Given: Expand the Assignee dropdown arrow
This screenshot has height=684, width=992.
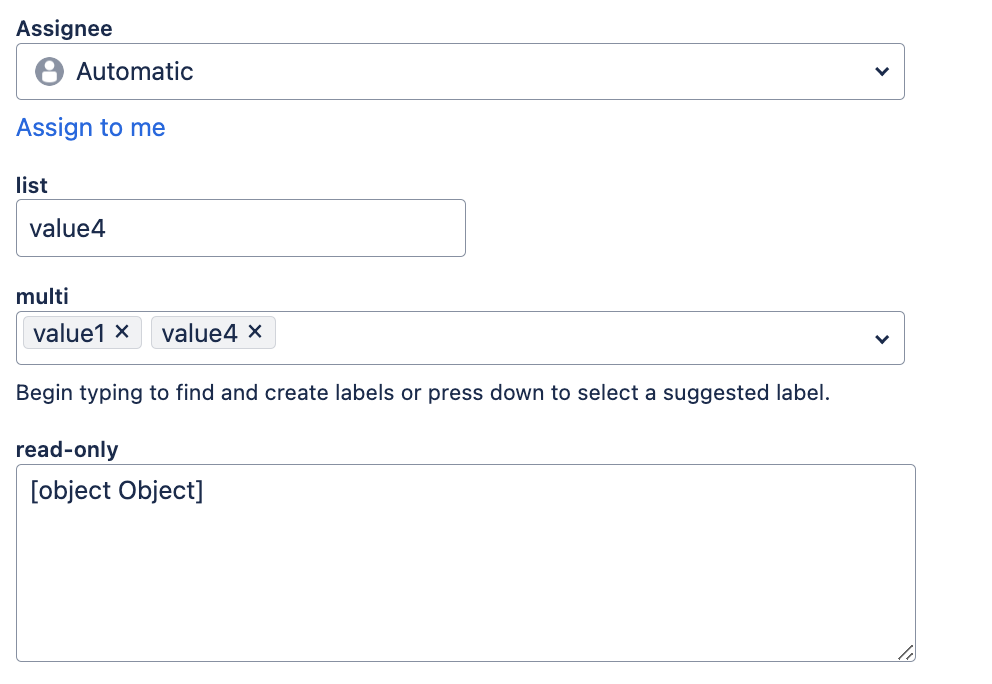Looking at the screenshot, I should [x=882, y=72].
